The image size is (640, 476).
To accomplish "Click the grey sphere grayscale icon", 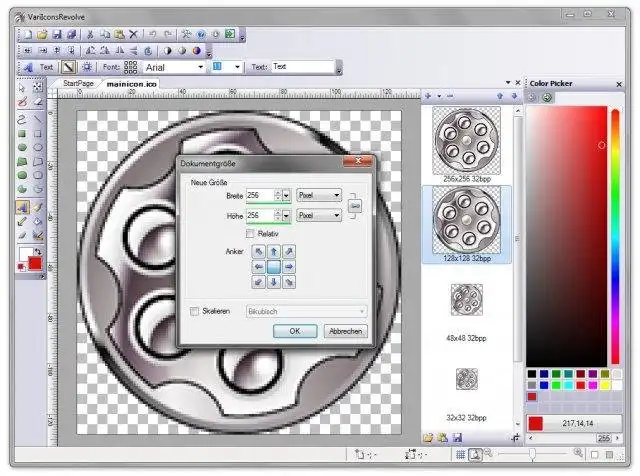I will [x=182, y=51].
